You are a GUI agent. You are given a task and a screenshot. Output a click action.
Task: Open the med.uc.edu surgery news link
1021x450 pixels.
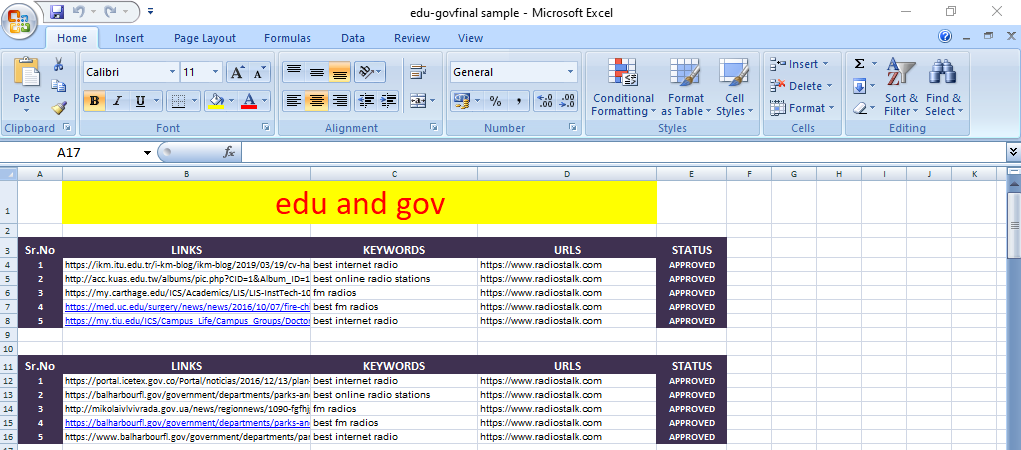coord(187,307)
